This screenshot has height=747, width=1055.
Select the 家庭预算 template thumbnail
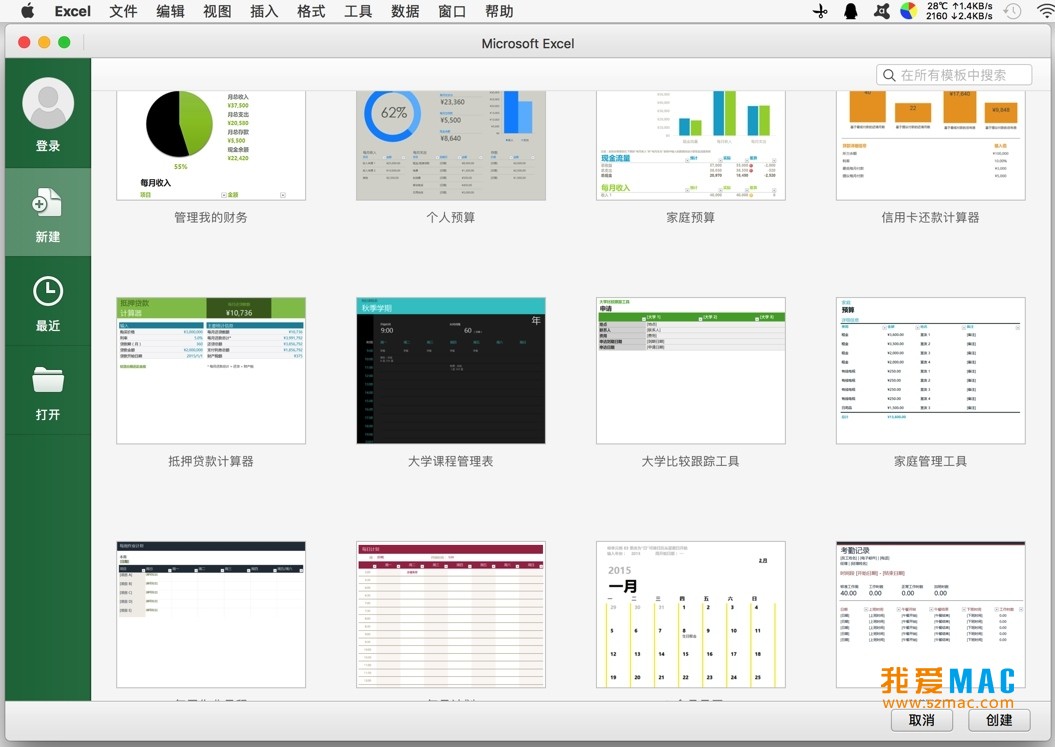pos(690,145)
